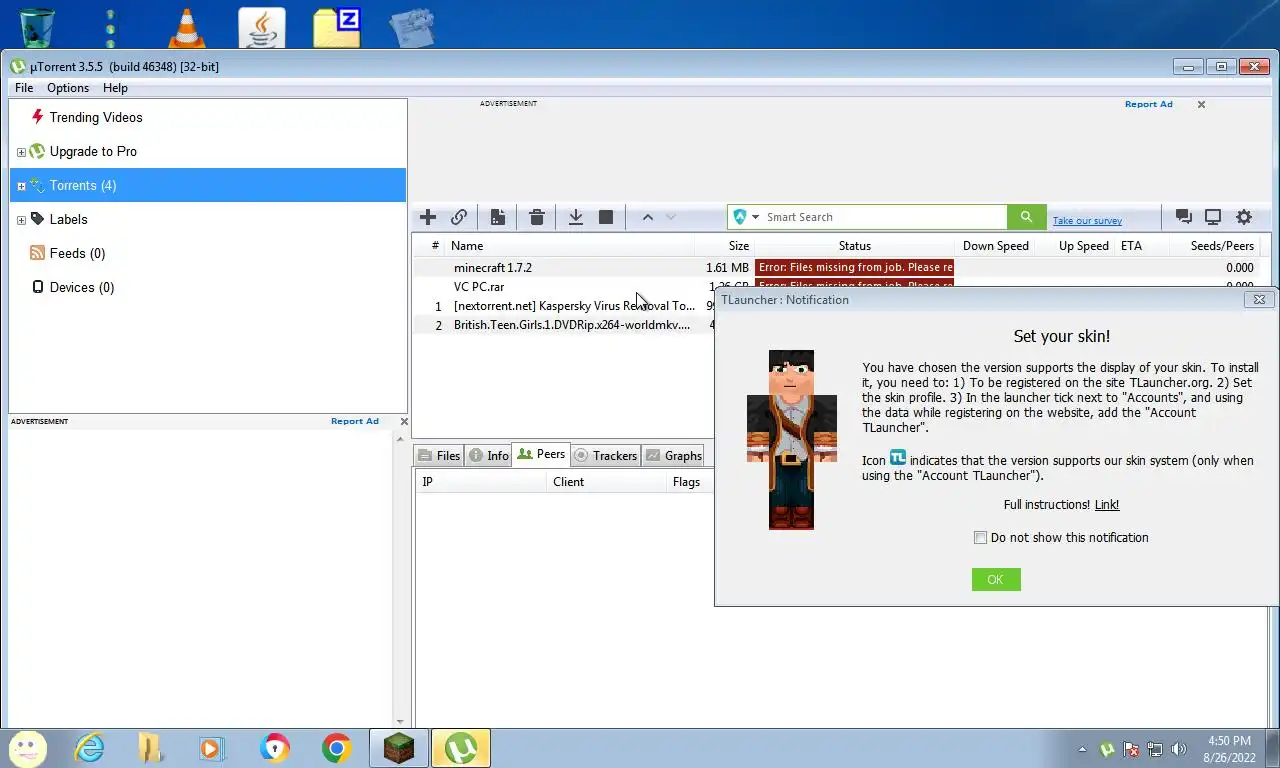Sort peers by IP column header
The height and width of the screenshot is (768, 1280).
coord(482,482)
